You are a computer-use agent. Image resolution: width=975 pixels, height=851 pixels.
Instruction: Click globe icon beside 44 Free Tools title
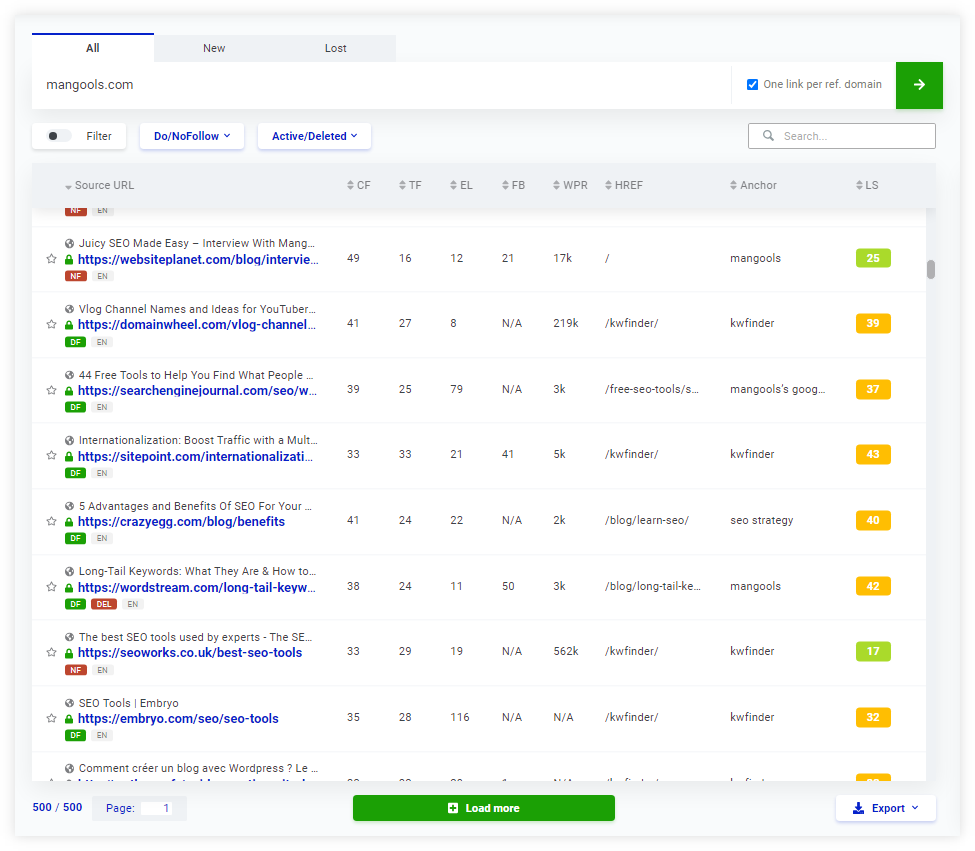pyautogui.click(x=70, y=375)
